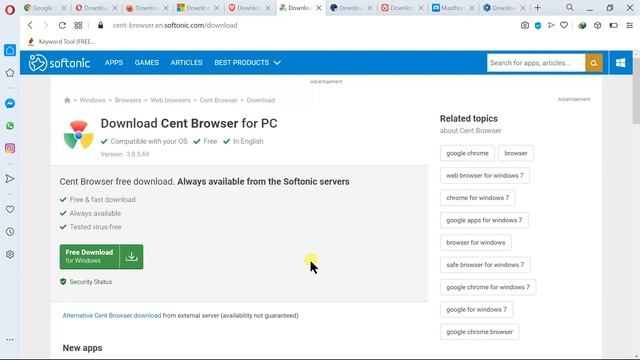
Task: Open the extensions cube icon
Action: [x=598, y=25]
